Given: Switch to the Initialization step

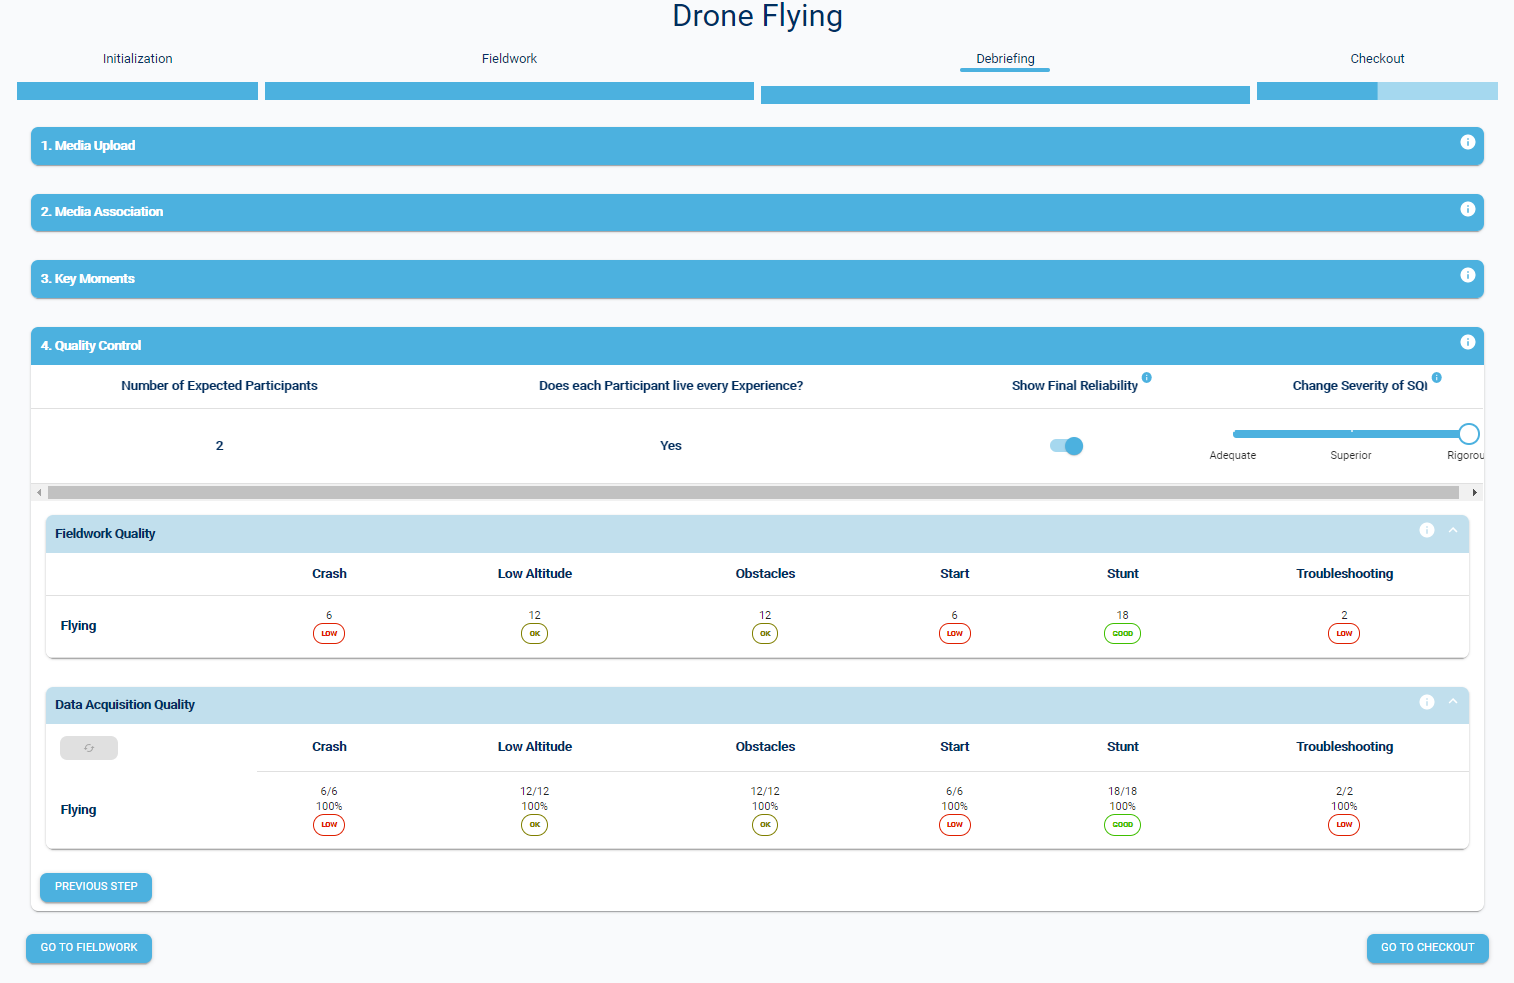Looking at the screenshot, I should coord(137,59).
